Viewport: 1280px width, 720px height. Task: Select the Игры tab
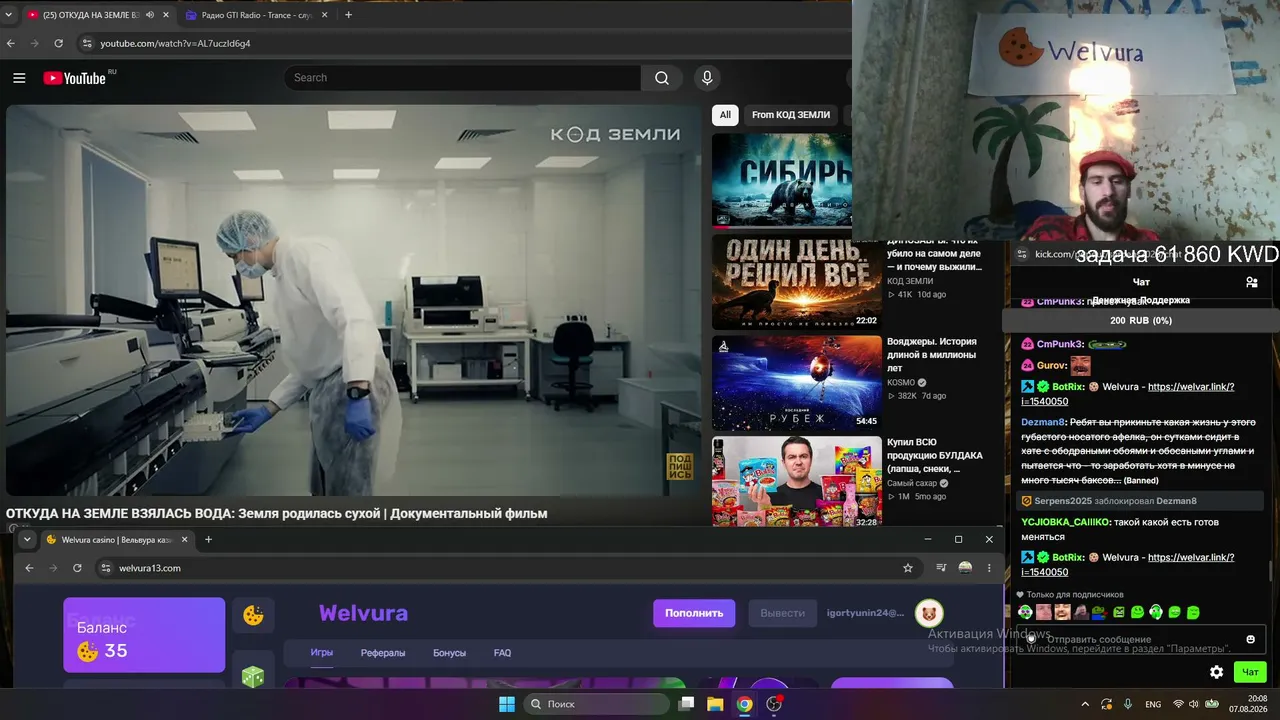tap(322, 653)
